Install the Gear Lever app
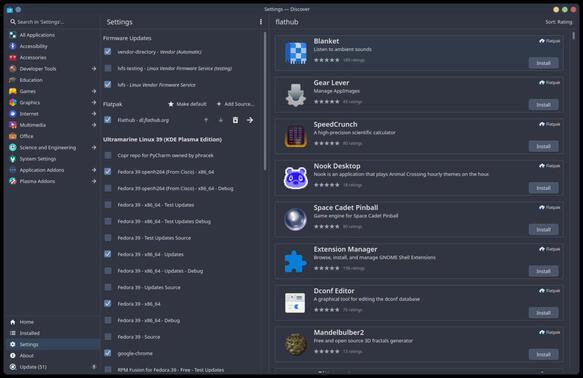The width and height of the screenshot is (583, 378). click(543, 105)
